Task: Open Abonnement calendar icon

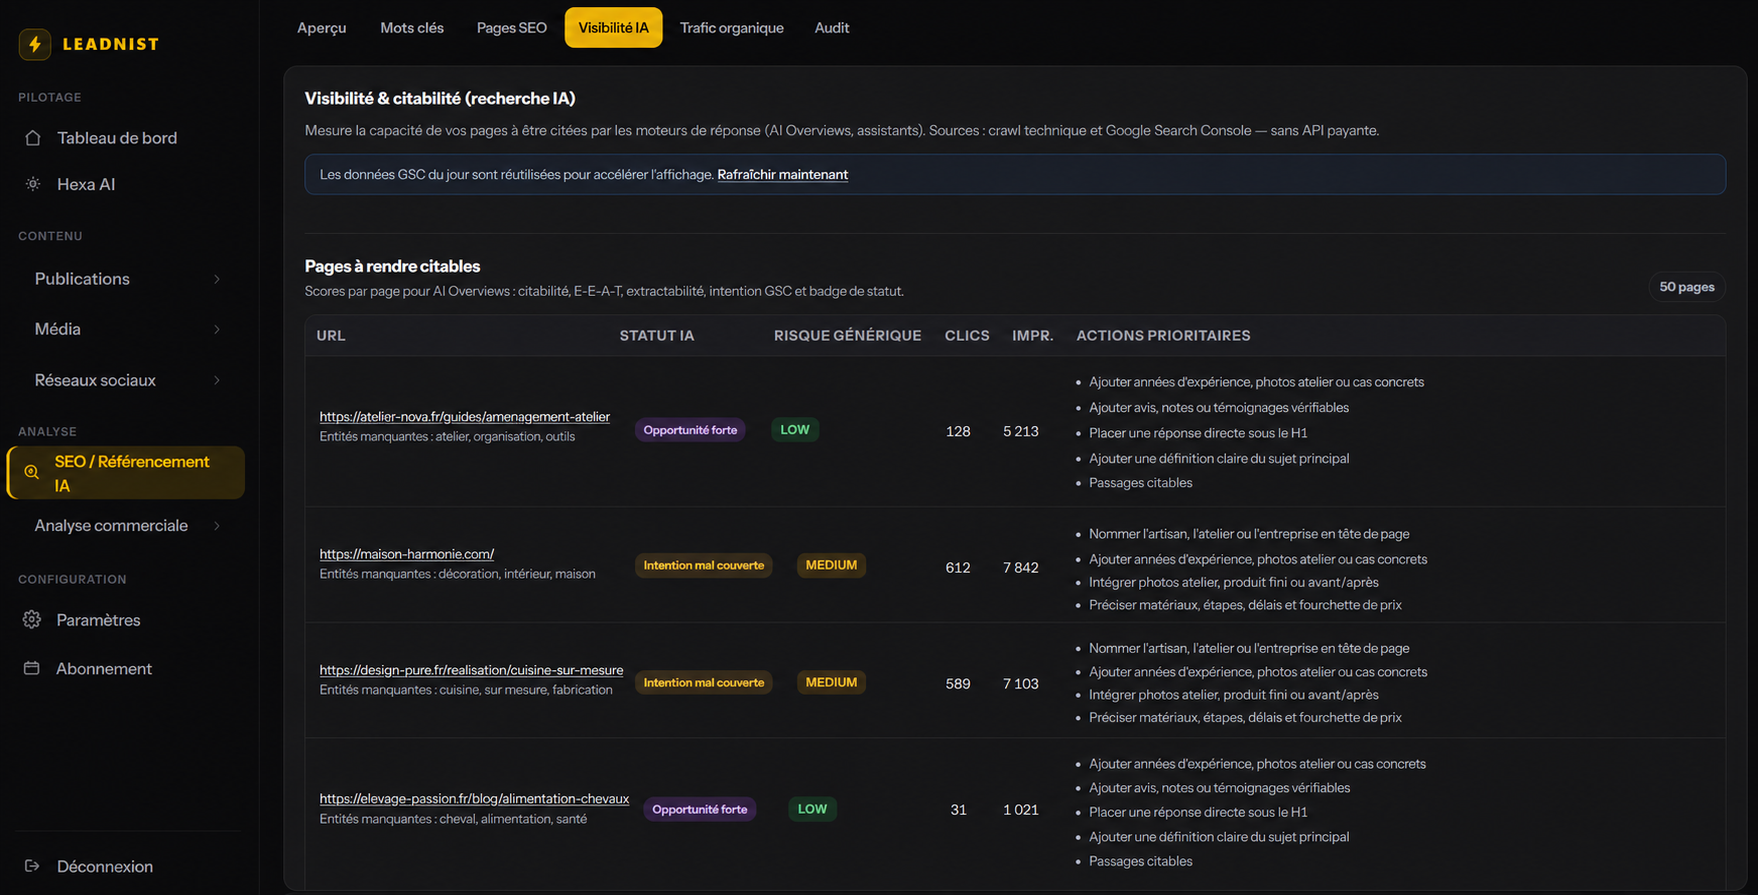Action: click(32, 668)
